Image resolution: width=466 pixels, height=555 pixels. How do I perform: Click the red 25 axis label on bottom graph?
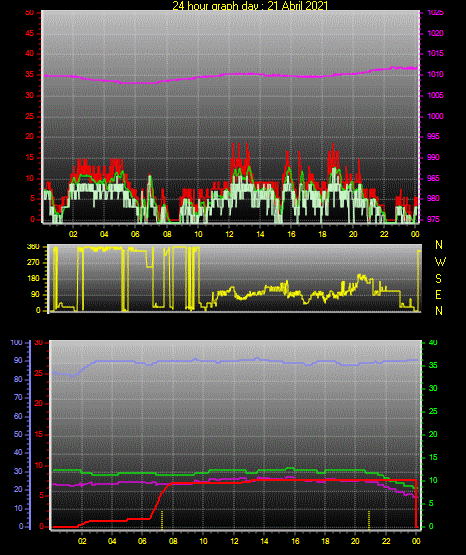[39, 373]
